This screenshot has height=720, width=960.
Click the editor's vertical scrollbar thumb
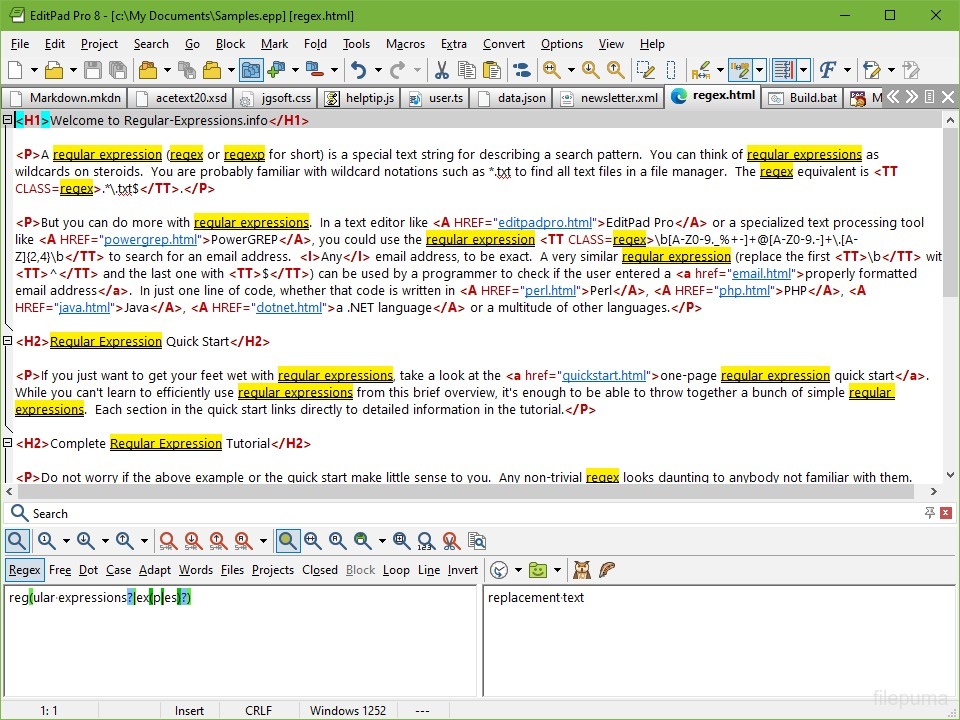[950, 210]
